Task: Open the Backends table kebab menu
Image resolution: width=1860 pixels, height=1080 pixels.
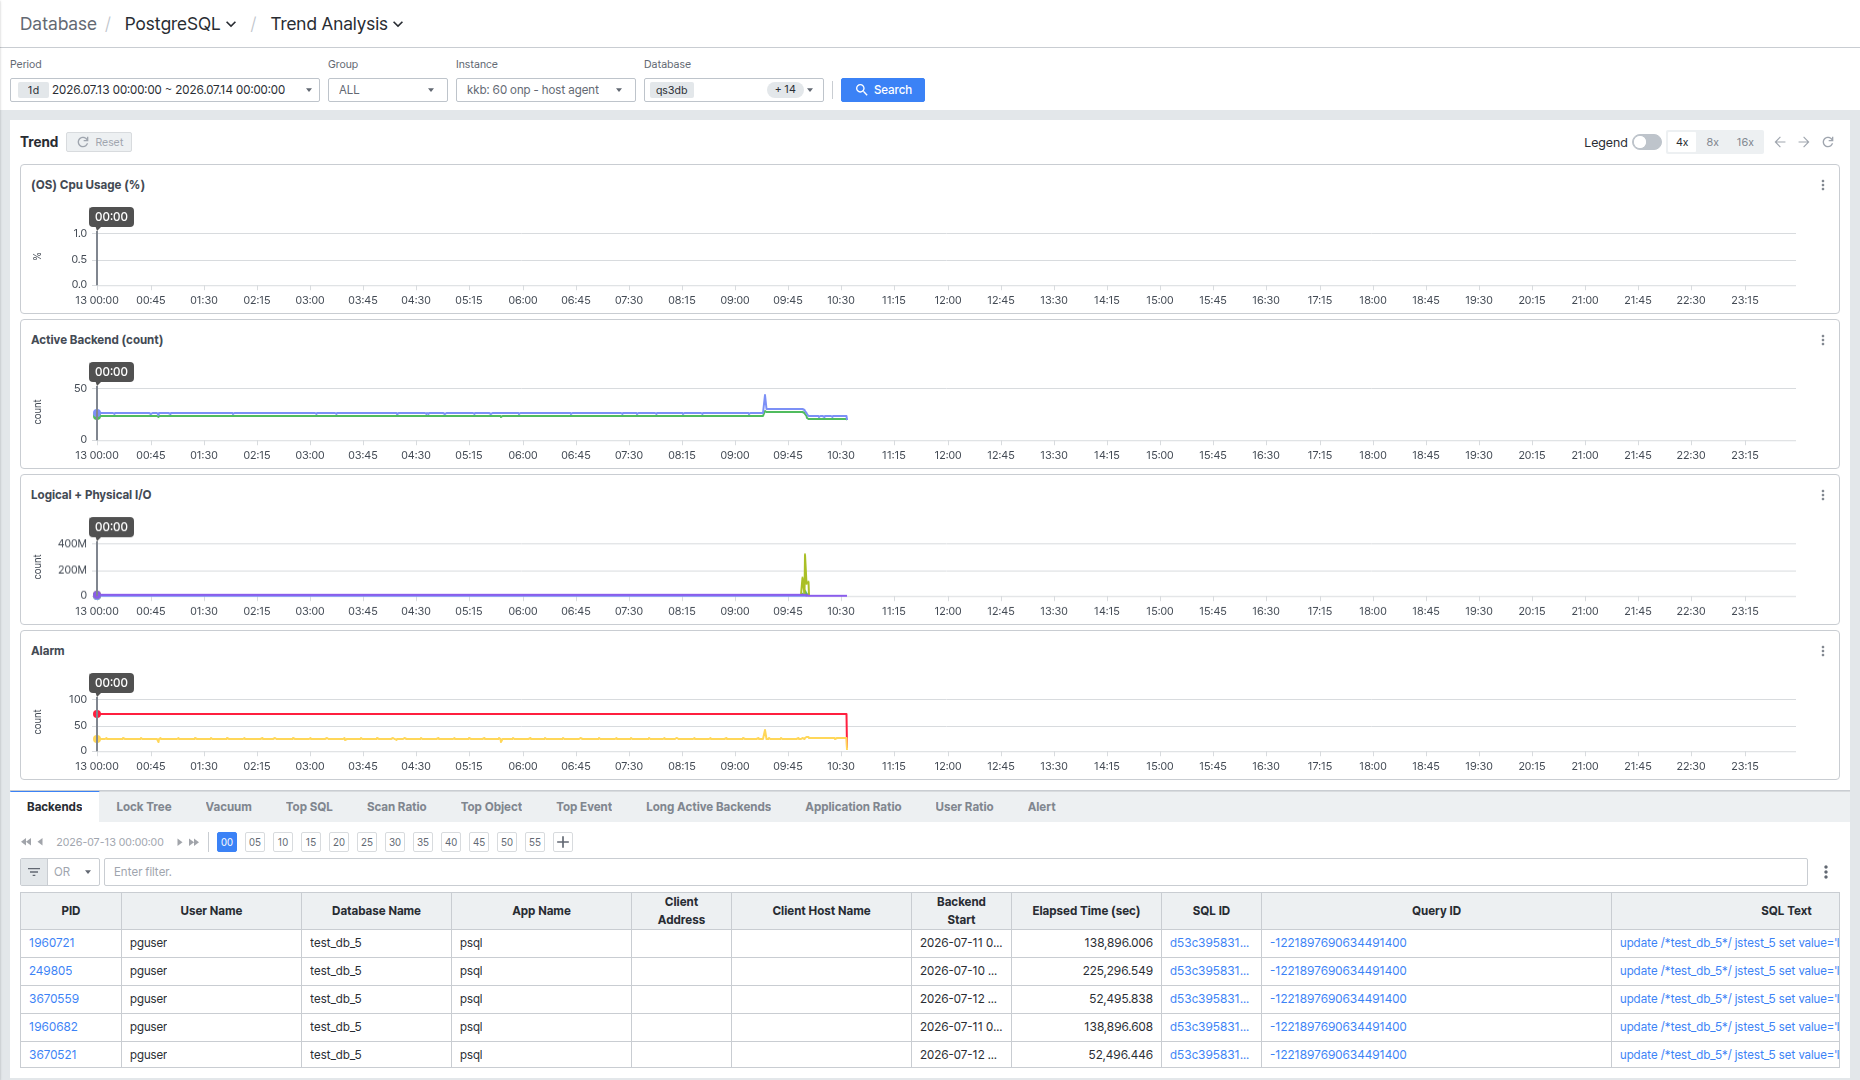Action: point(1826,872)
